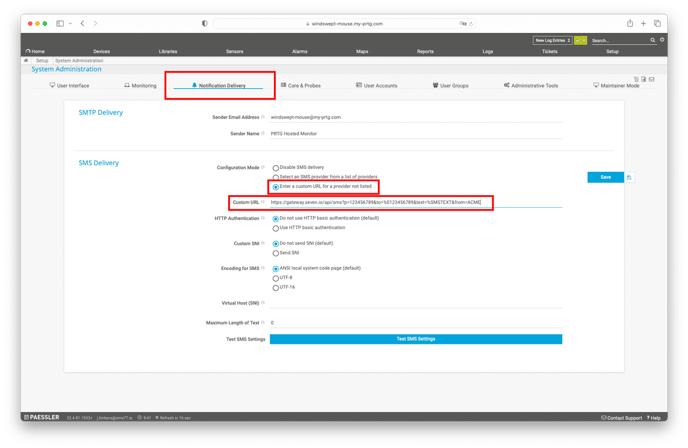Click the Safari sidebar toggle icon
The height and width of the screenshot is (448, 688).
coord(60,23)
